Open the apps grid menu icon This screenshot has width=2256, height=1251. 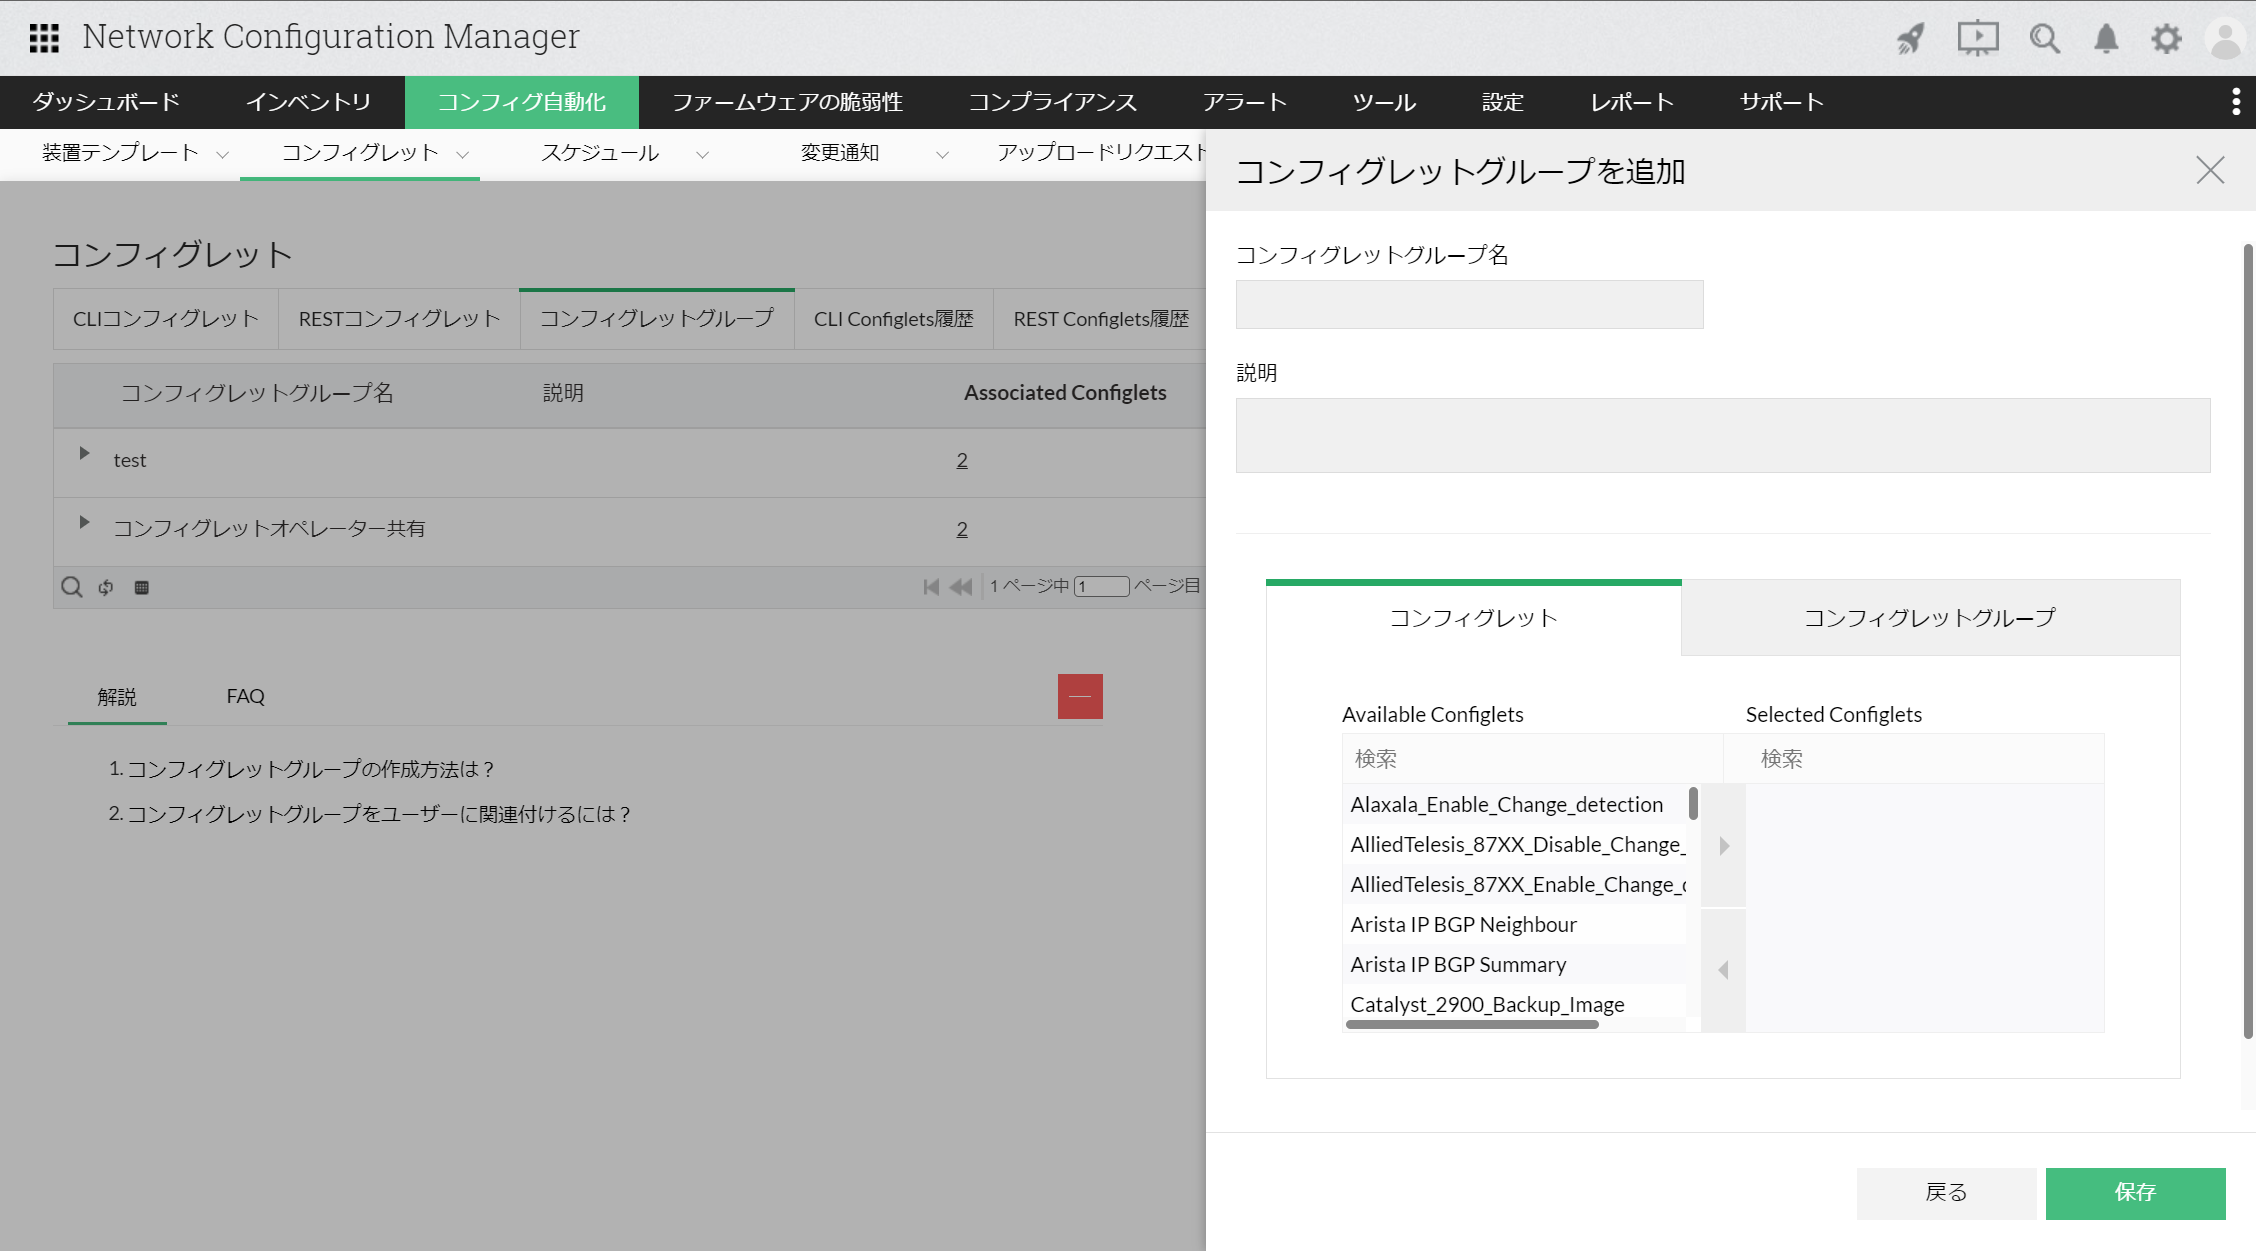point(44,38)
